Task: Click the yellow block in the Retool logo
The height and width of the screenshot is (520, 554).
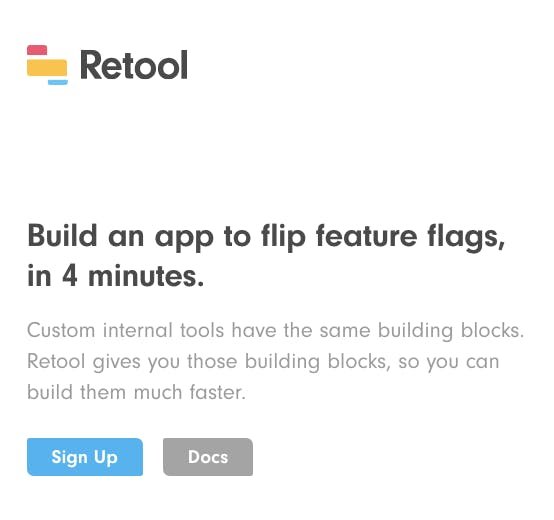Action: pyautogui.click(x=47, y=67)
